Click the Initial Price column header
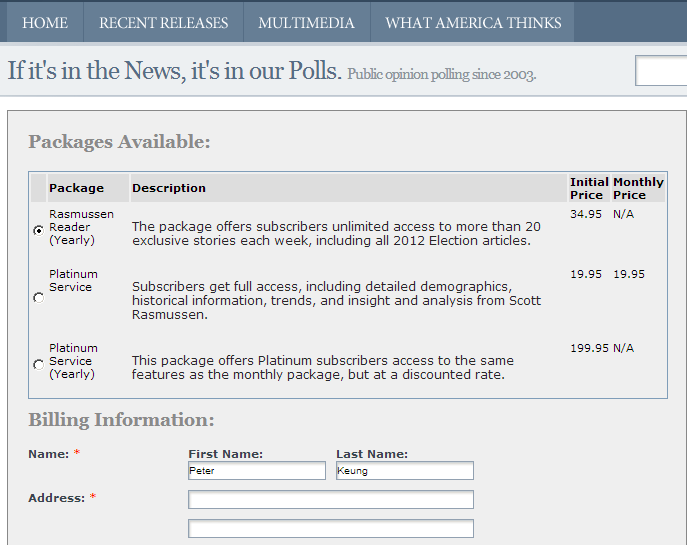687x545 pixels. click(x=589, y=188)
